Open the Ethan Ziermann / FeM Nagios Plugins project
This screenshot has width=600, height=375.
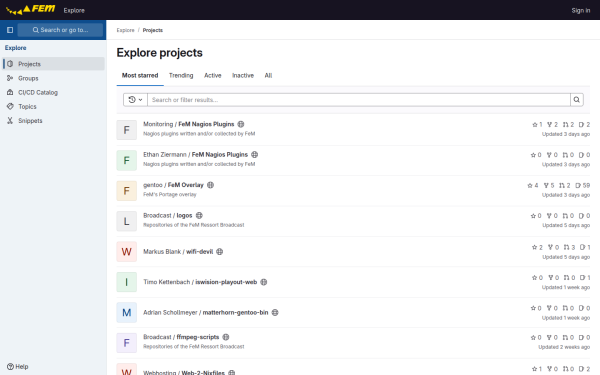(x=196, y=155)
